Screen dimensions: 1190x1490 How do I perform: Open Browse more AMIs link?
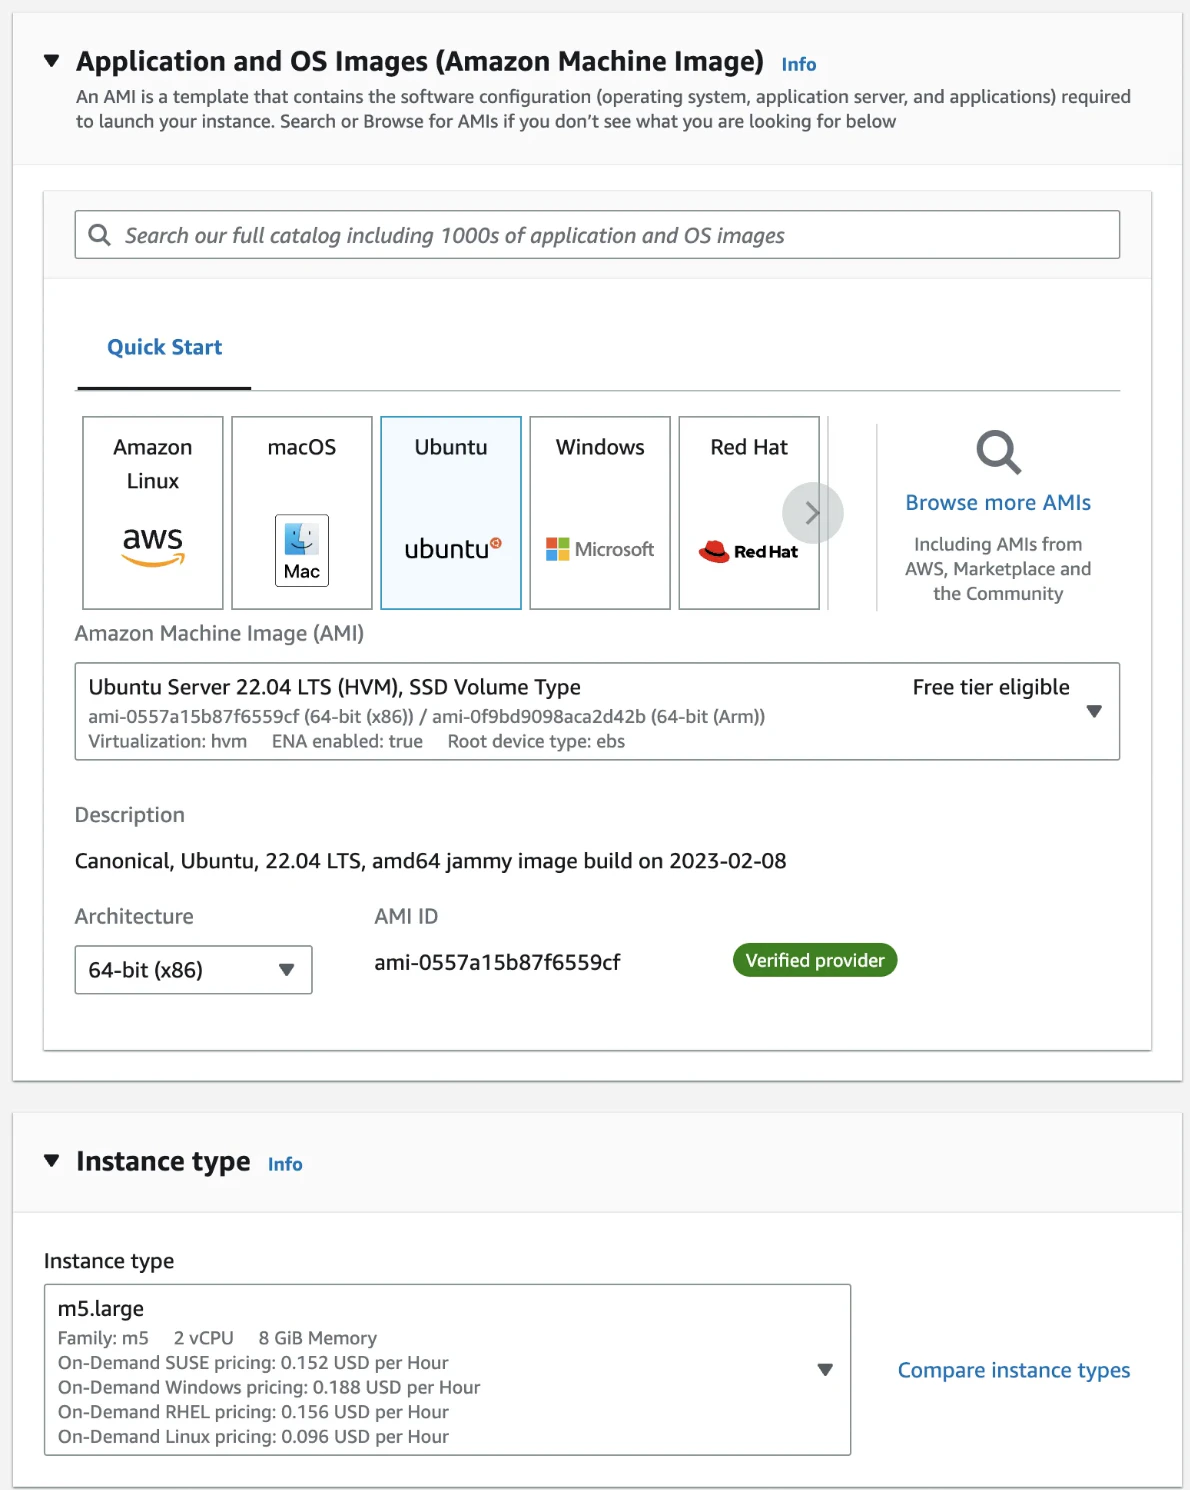[x=998, y=502]
